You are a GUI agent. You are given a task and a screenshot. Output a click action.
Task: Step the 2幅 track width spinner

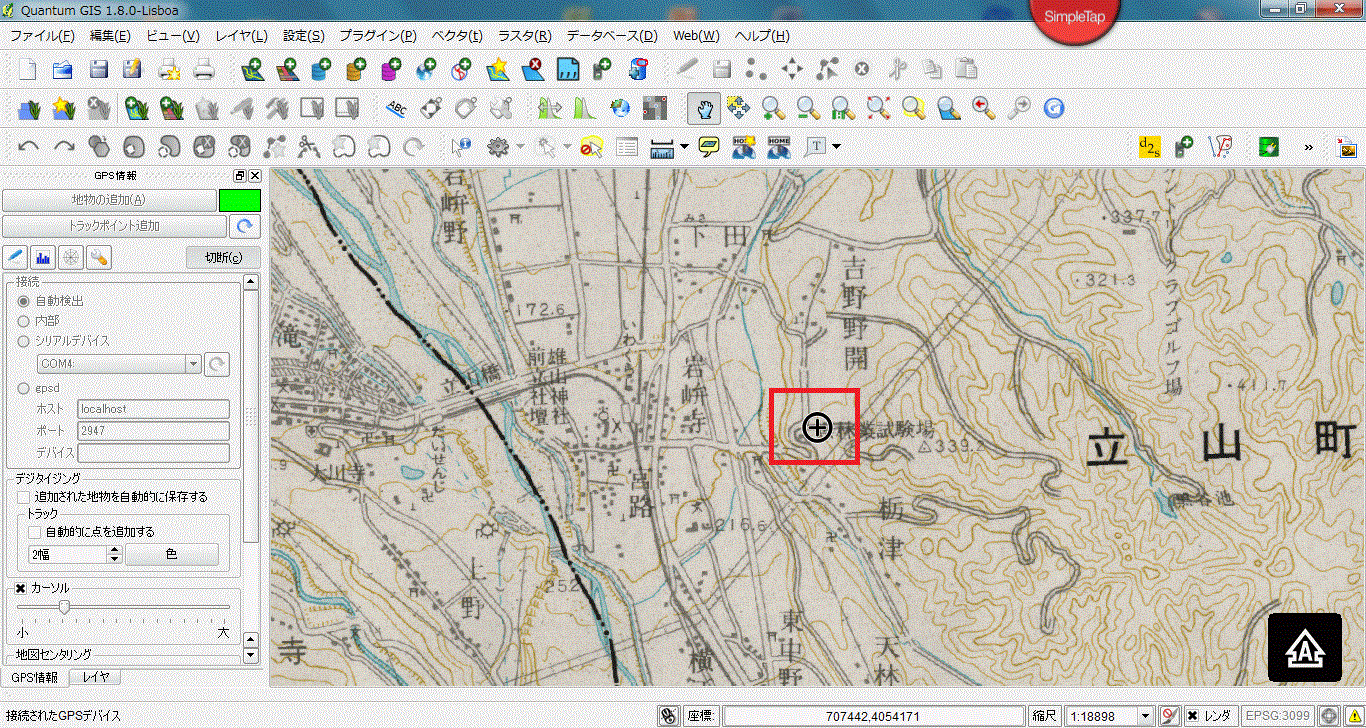[x=114, y=554]
